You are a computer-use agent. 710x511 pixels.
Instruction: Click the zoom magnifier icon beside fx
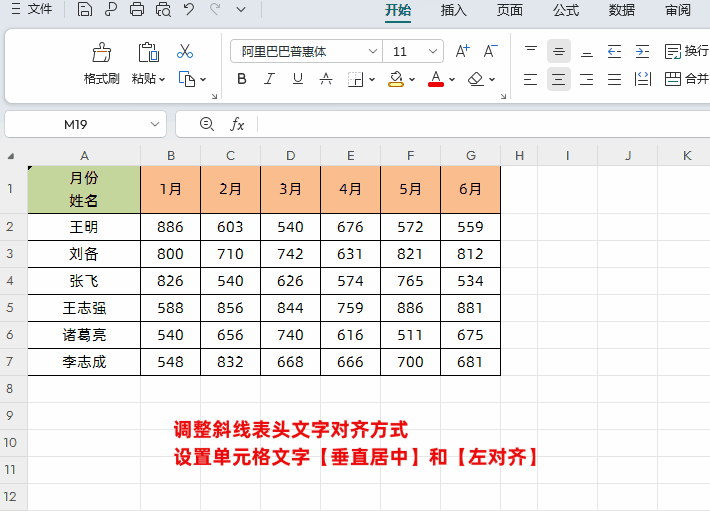pyautogui.click(x=207, y=124)
